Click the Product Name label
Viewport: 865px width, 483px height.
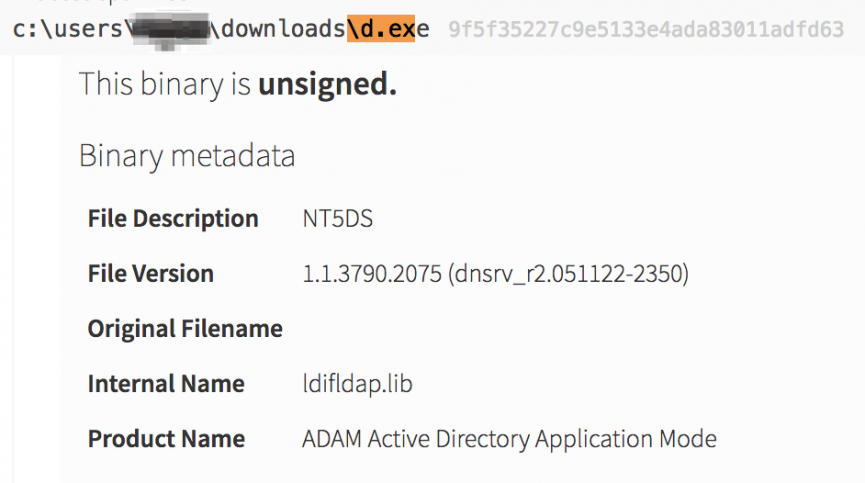(x=166, y=439)
